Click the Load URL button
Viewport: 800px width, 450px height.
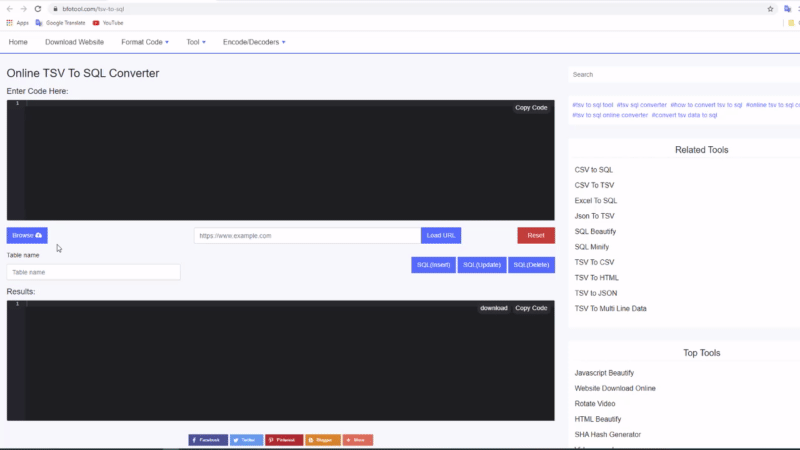441,236
